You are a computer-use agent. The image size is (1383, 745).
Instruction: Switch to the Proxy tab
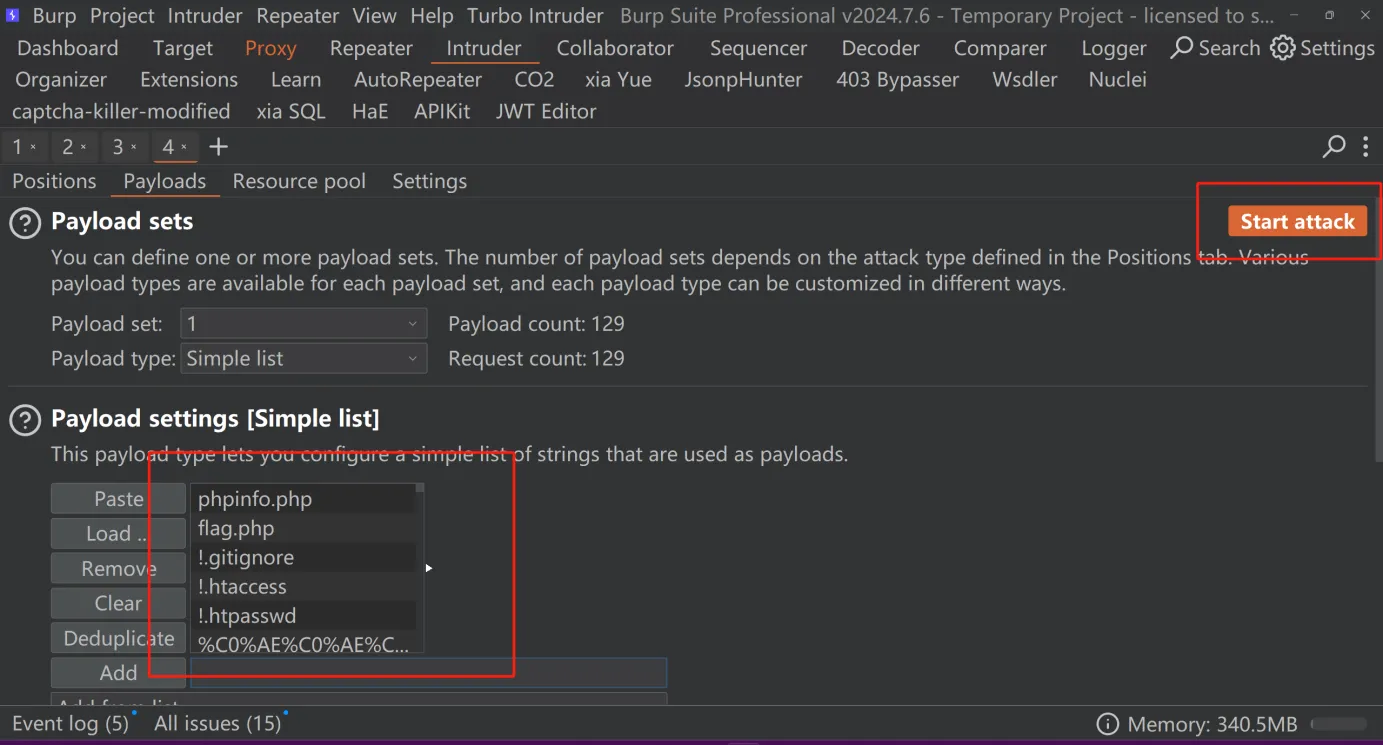point(270,48)
